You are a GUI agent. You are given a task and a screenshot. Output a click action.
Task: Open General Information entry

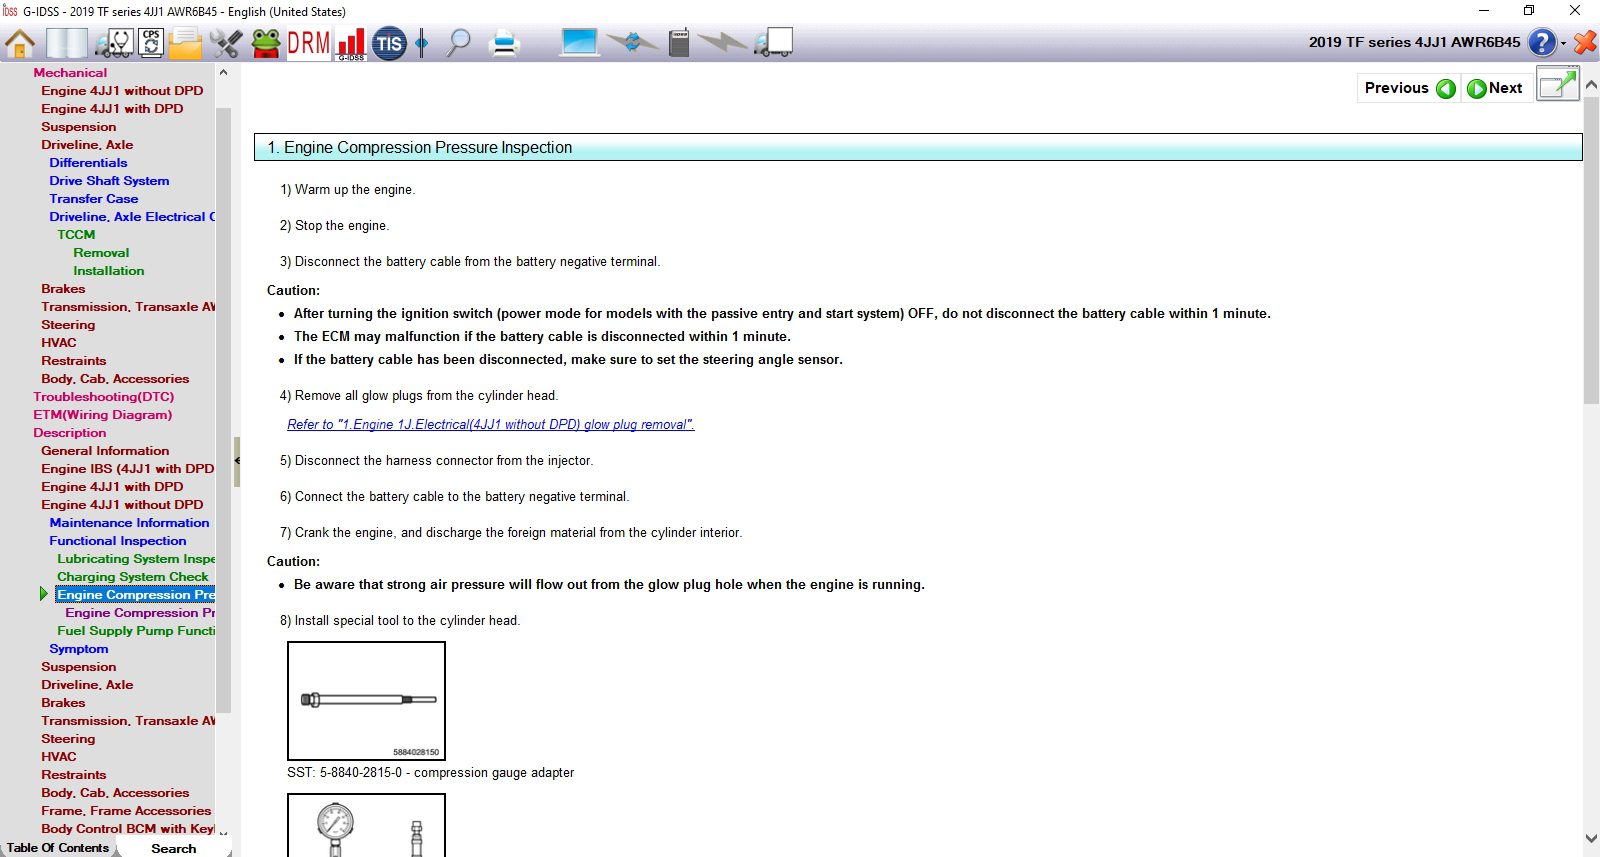(105, 450)
